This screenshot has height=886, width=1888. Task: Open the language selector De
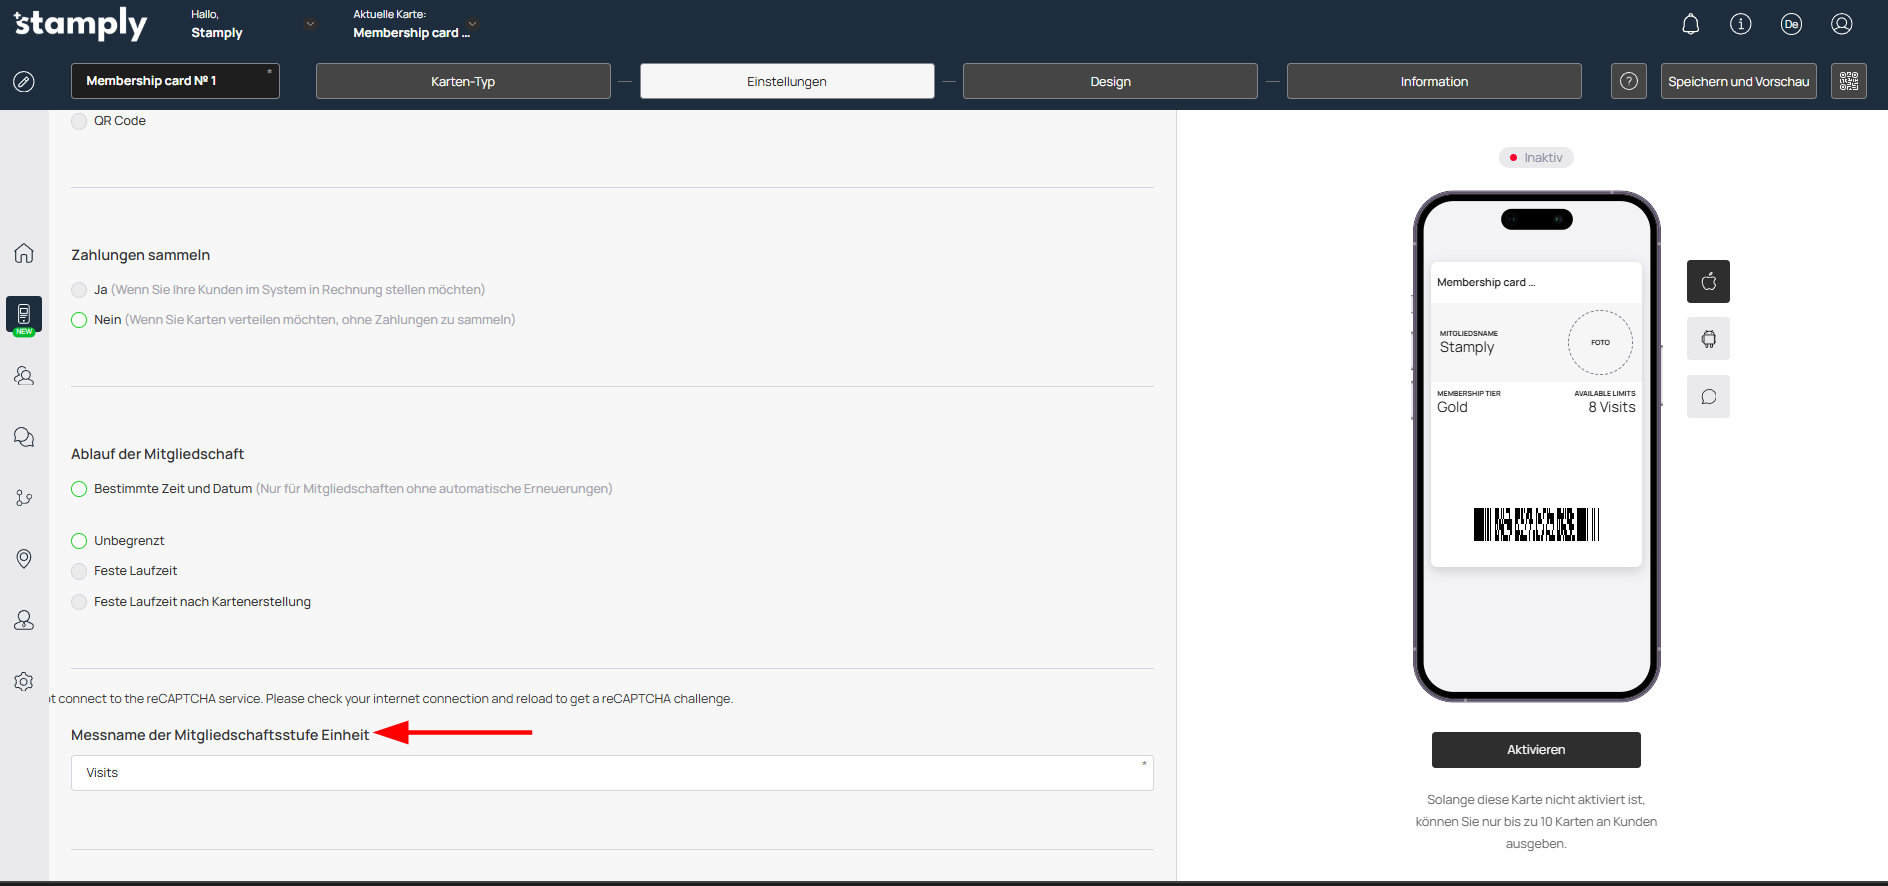click(x=1791, y=24)
